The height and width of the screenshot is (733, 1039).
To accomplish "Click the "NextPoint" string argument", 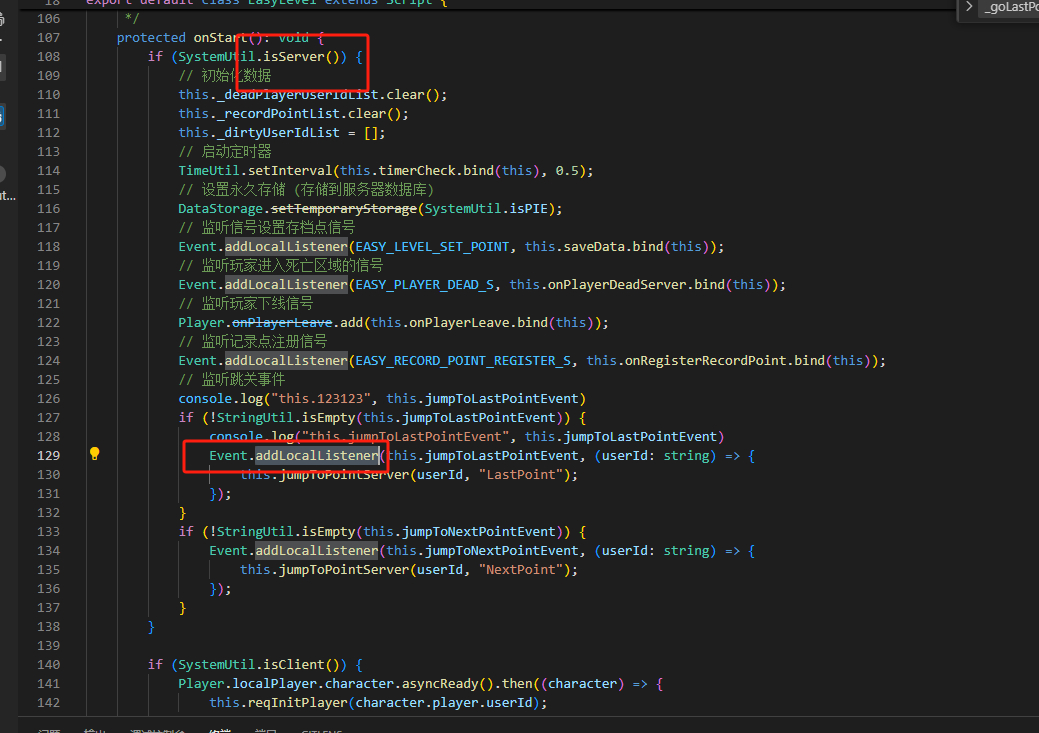I will click(x=521, y=570).
